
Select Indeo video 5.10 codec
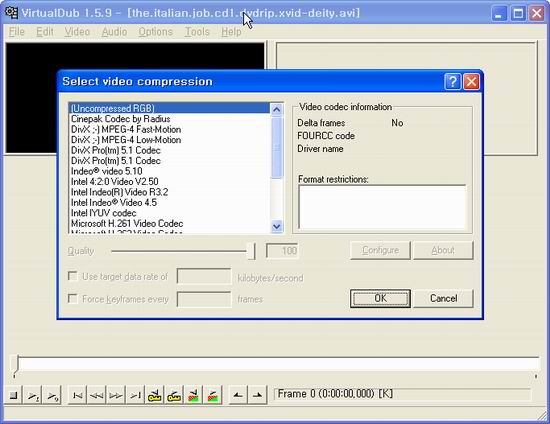(170, 171)
